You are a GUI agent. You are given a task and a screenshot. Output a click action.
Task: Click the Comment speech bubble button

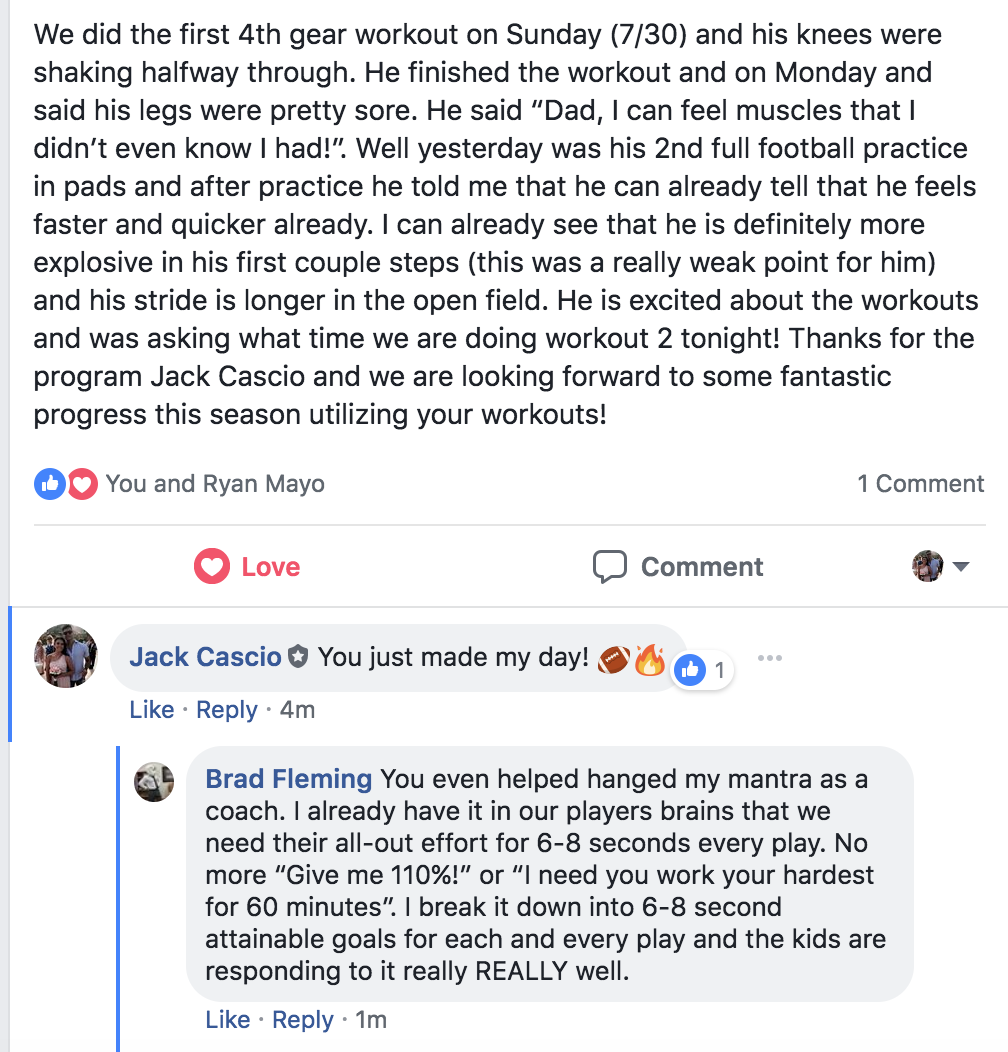[678, 567]
